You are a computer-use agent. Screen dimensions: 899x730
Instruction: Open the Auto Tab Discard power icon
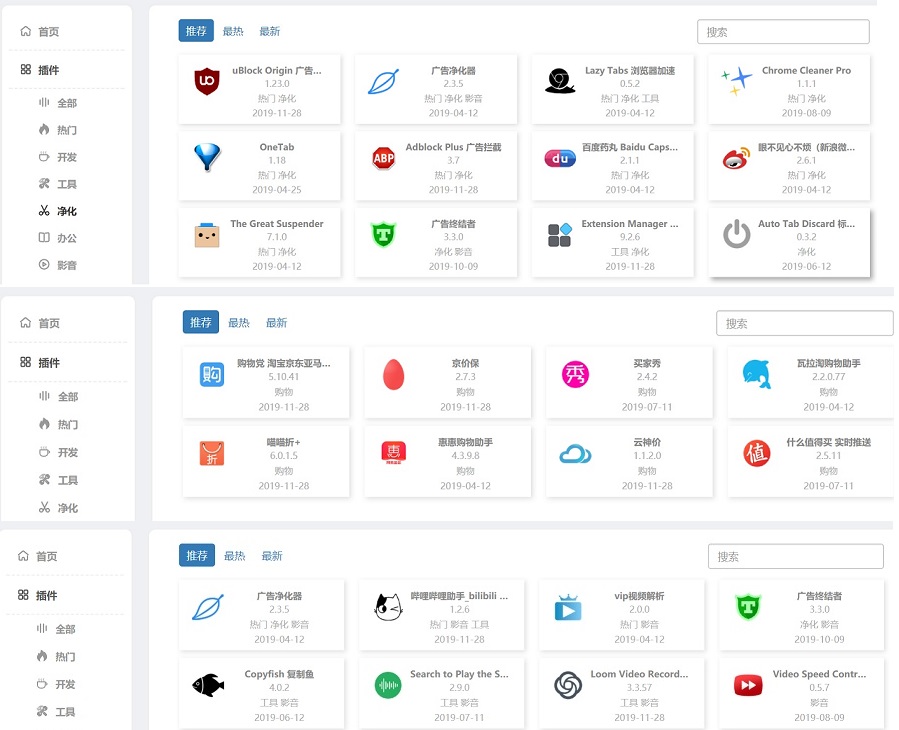tap(737, 234)
